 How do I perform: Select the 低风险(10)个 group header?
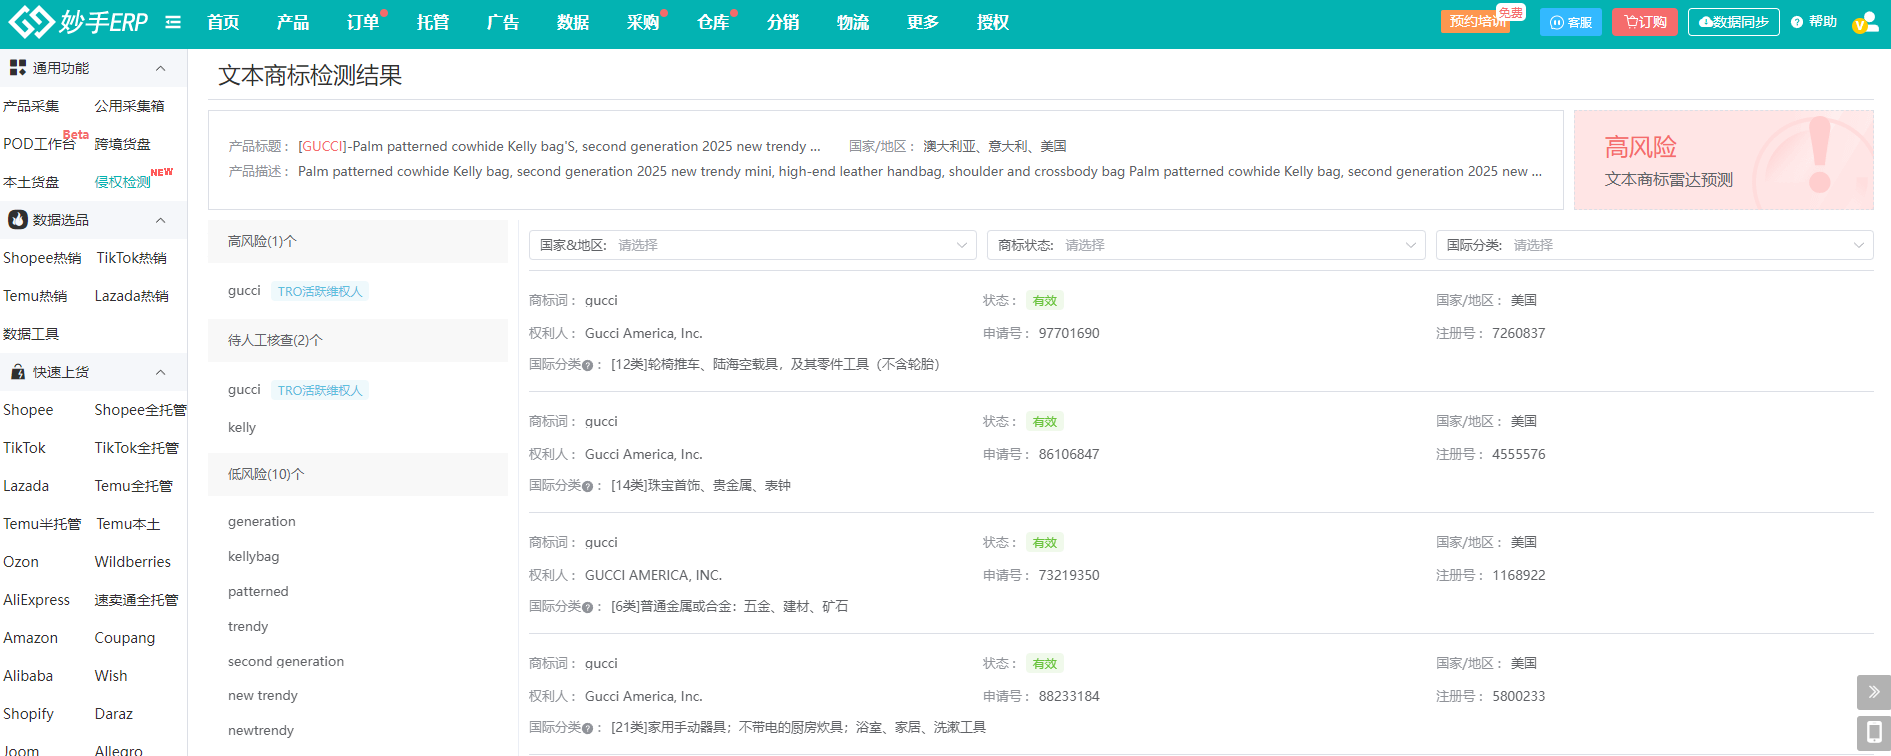tap(358, 474)
